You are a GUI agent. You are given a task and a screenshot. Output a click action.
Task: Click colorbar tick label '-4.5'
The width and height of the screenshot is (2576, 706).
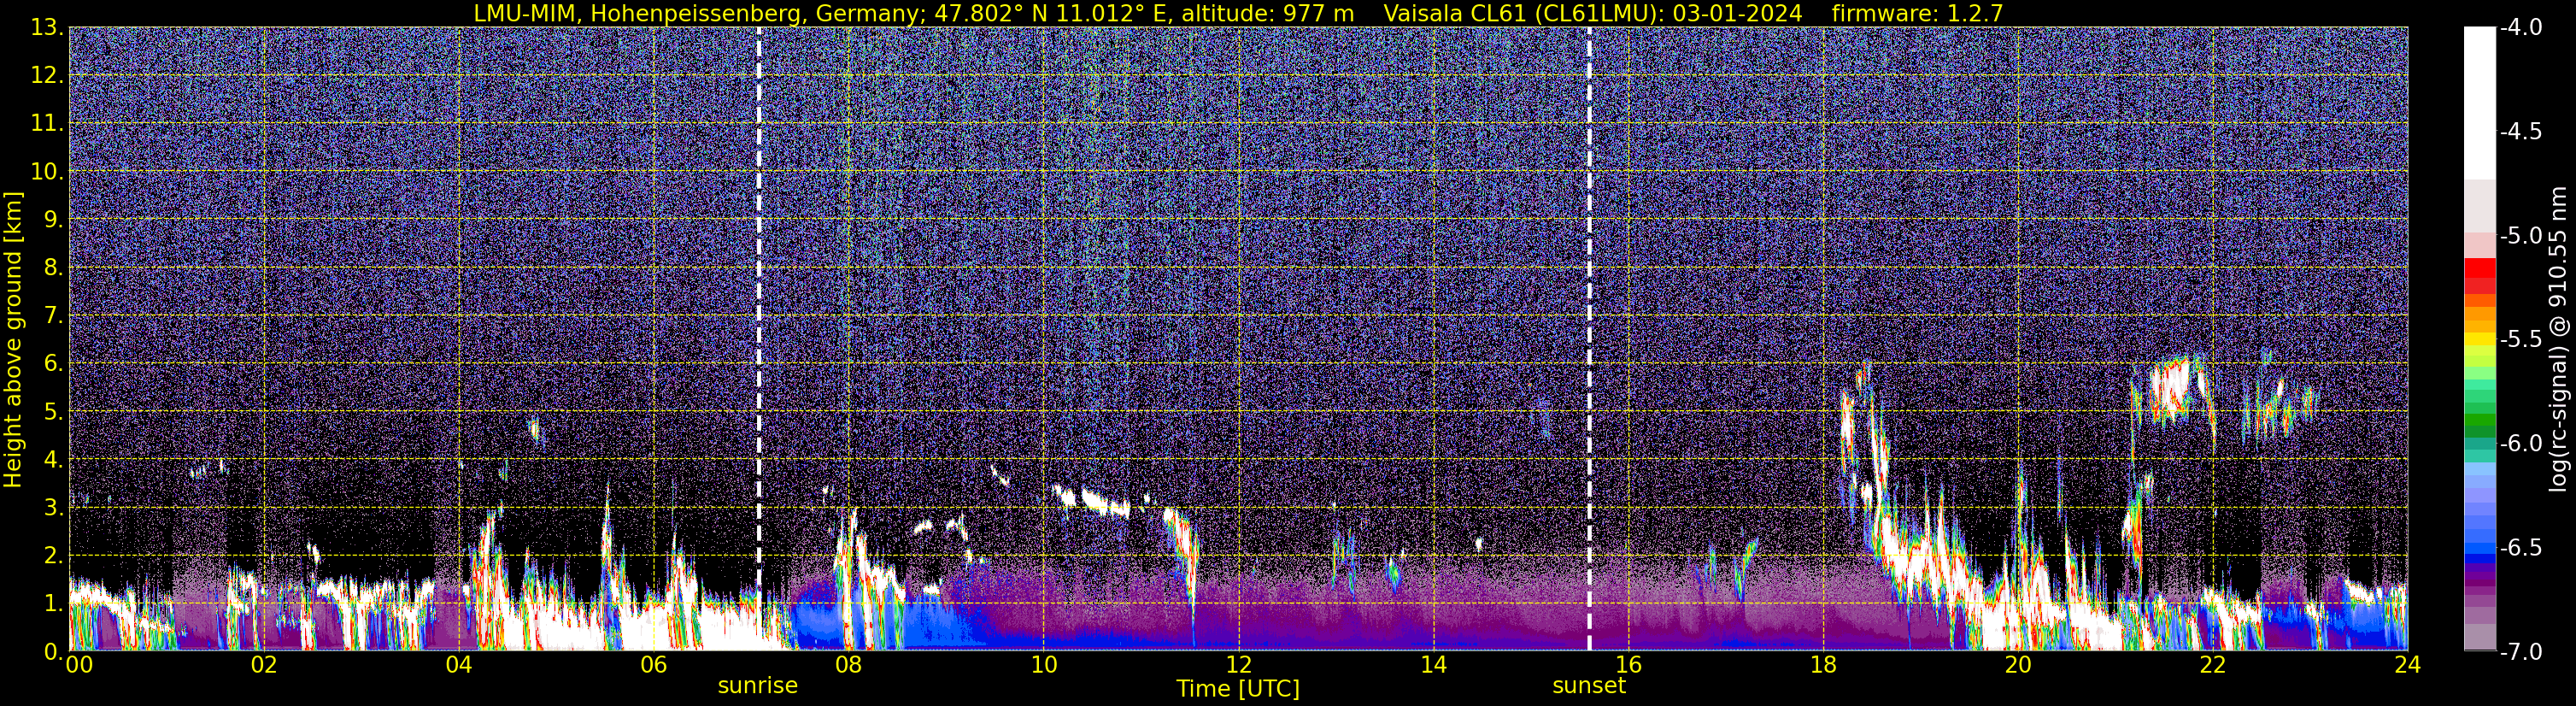[2520, 132]
